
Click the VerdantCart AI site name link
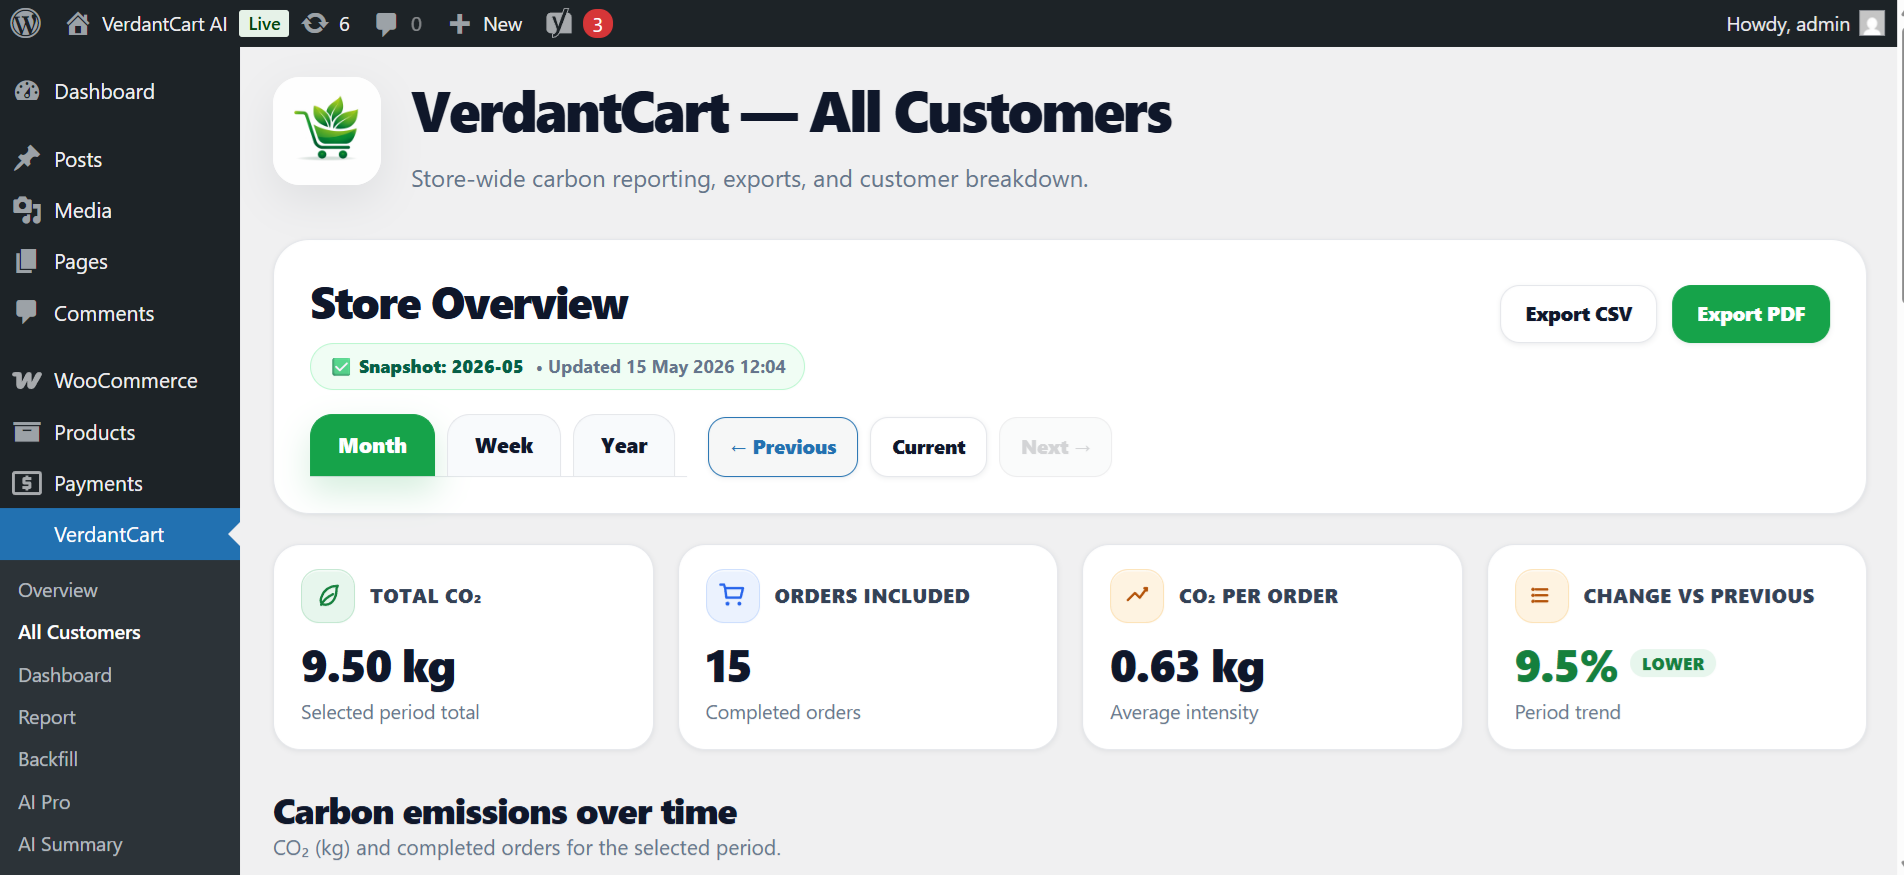(165, 24)
